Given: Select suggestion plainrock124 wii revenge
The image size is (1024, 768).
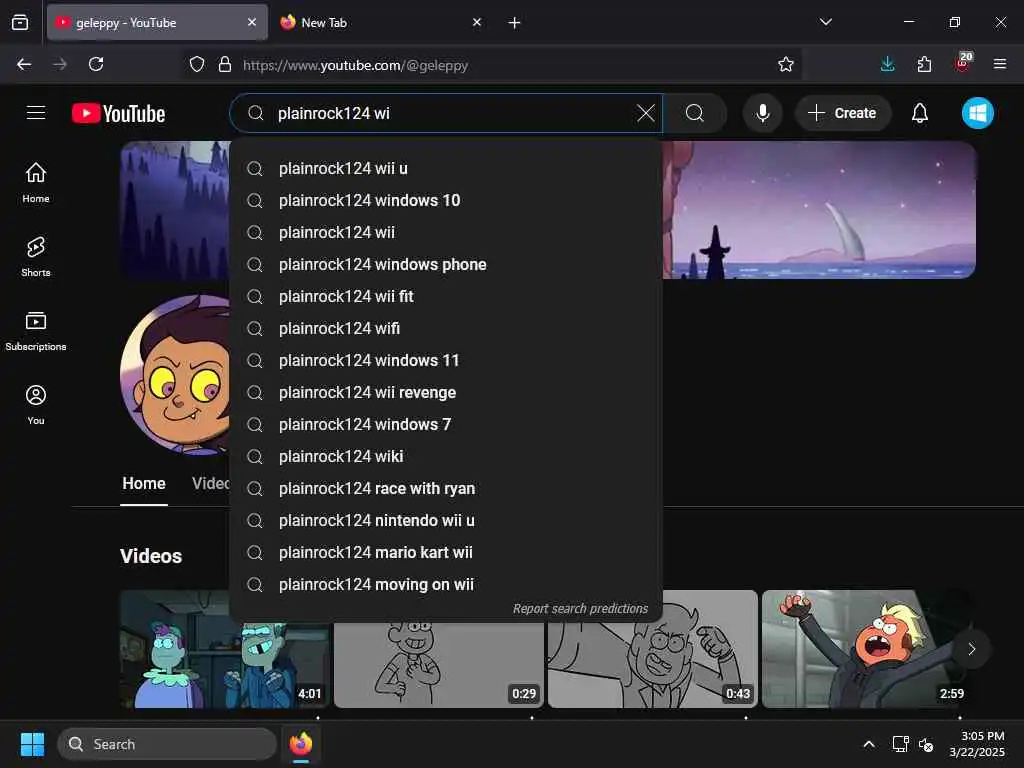Looking at the screenshot, I should click(x=446, y=392).
